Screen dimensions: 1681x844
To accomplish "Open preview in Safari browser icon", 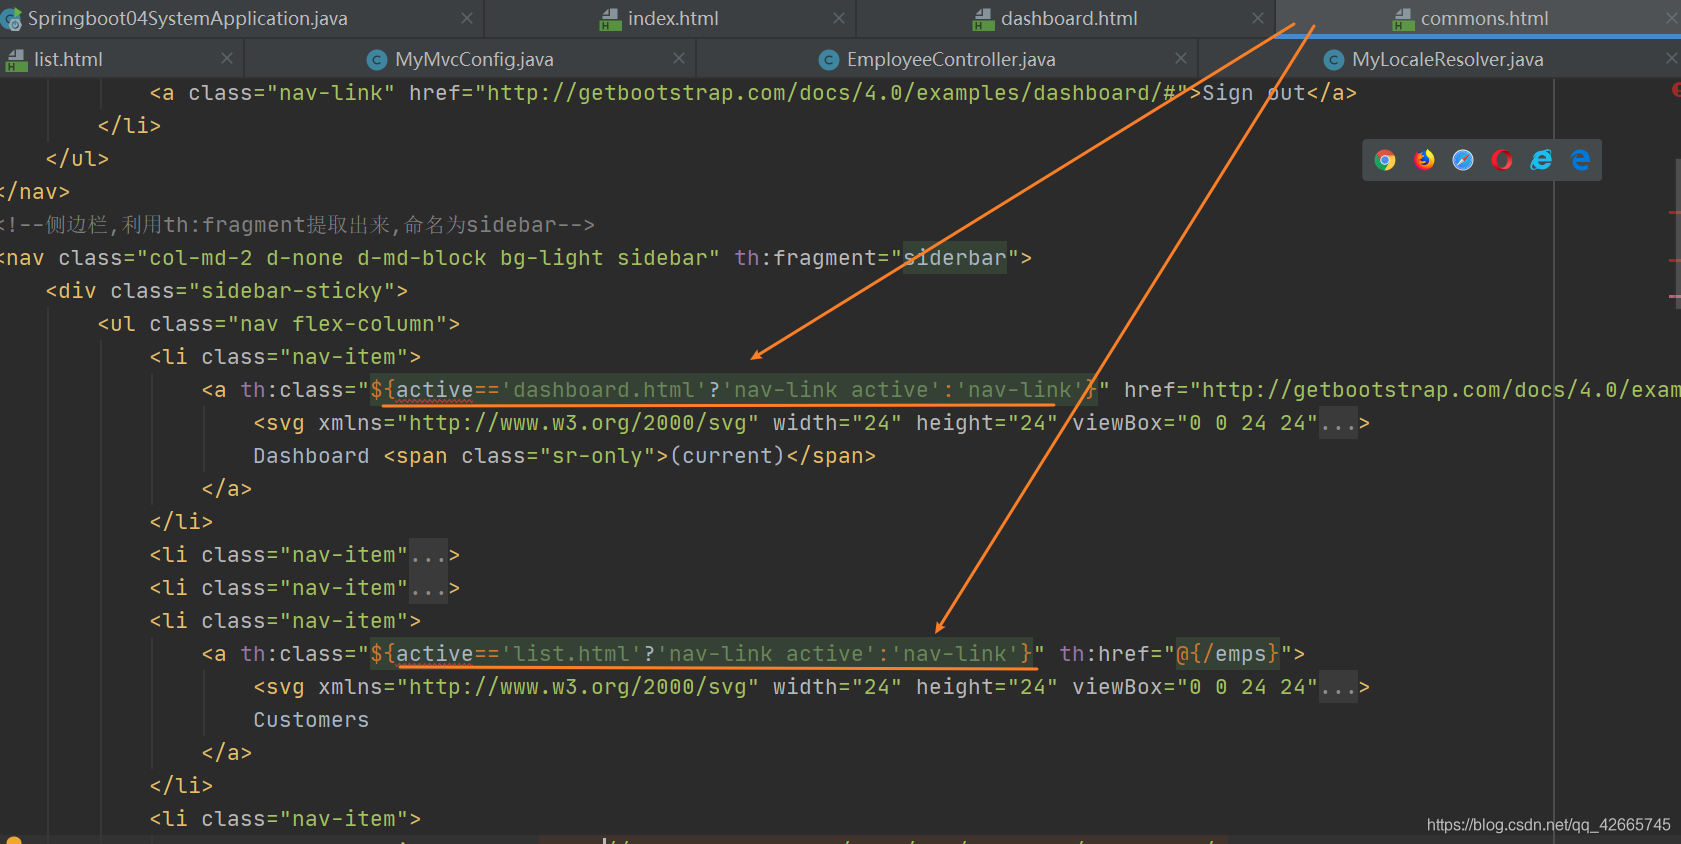I will tap(1463, 160).
